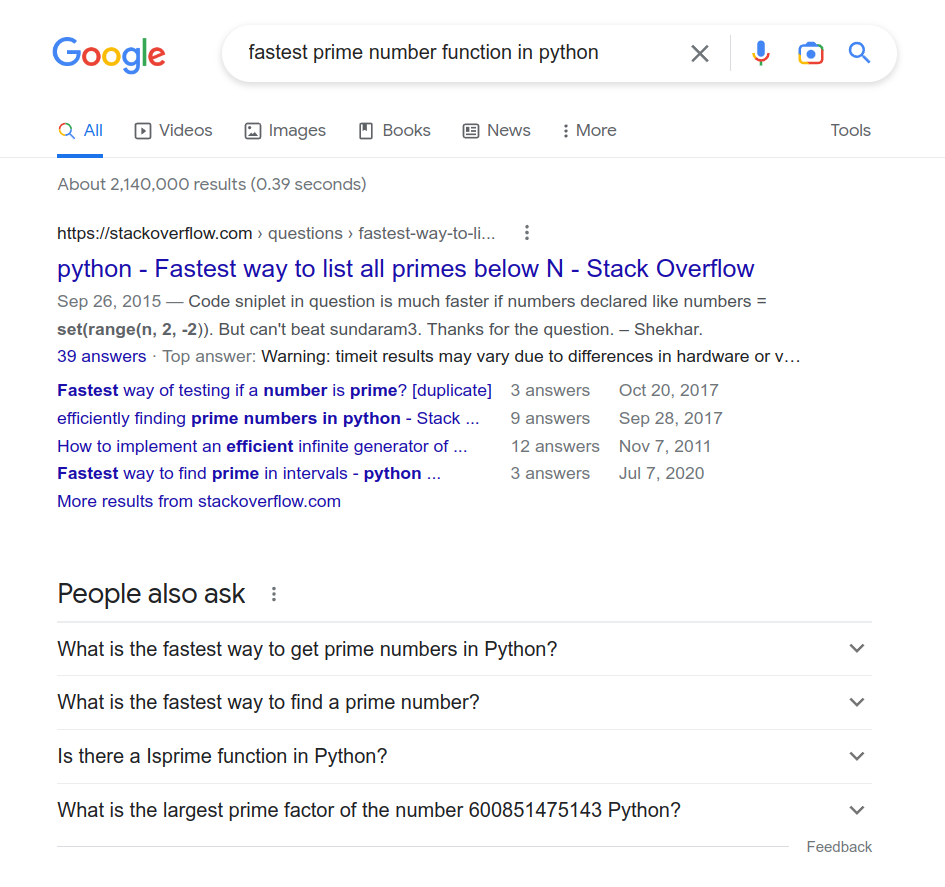
Task: Click the blue magnifier search button
Action: (x=859, y=53)
